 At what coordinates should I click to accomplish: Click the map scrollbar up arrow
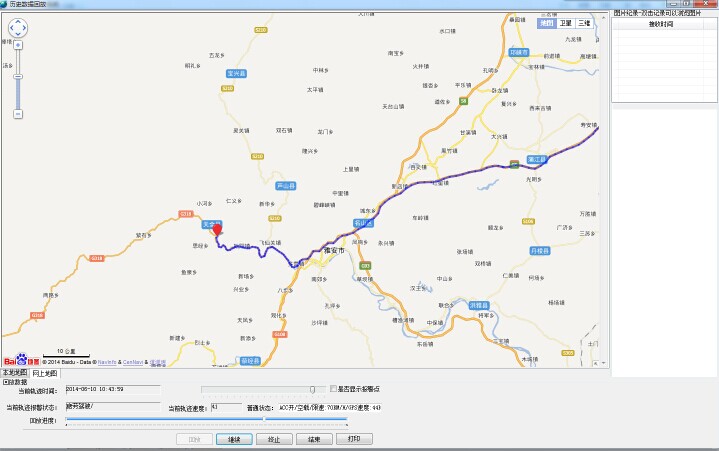(x=603, y=17)
